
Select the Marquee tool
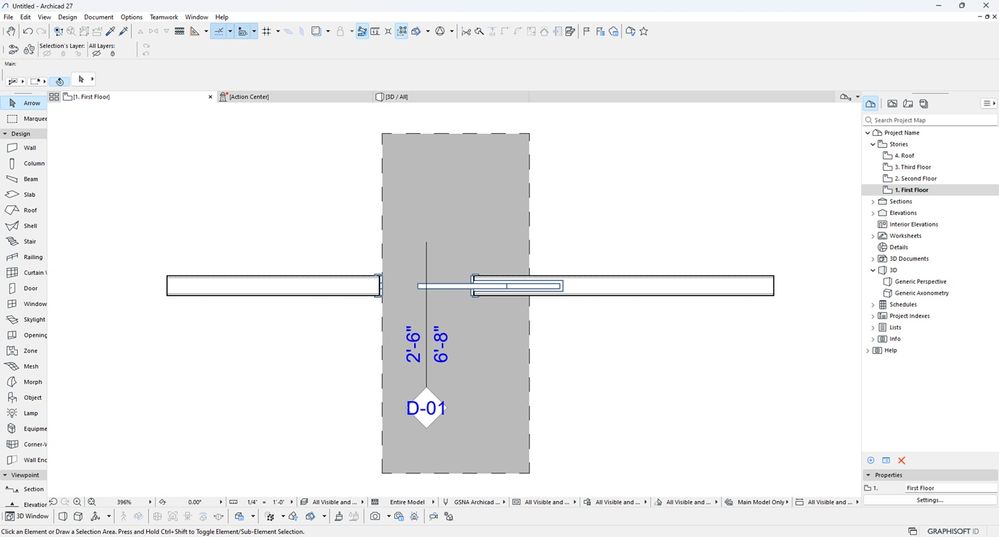24,118
